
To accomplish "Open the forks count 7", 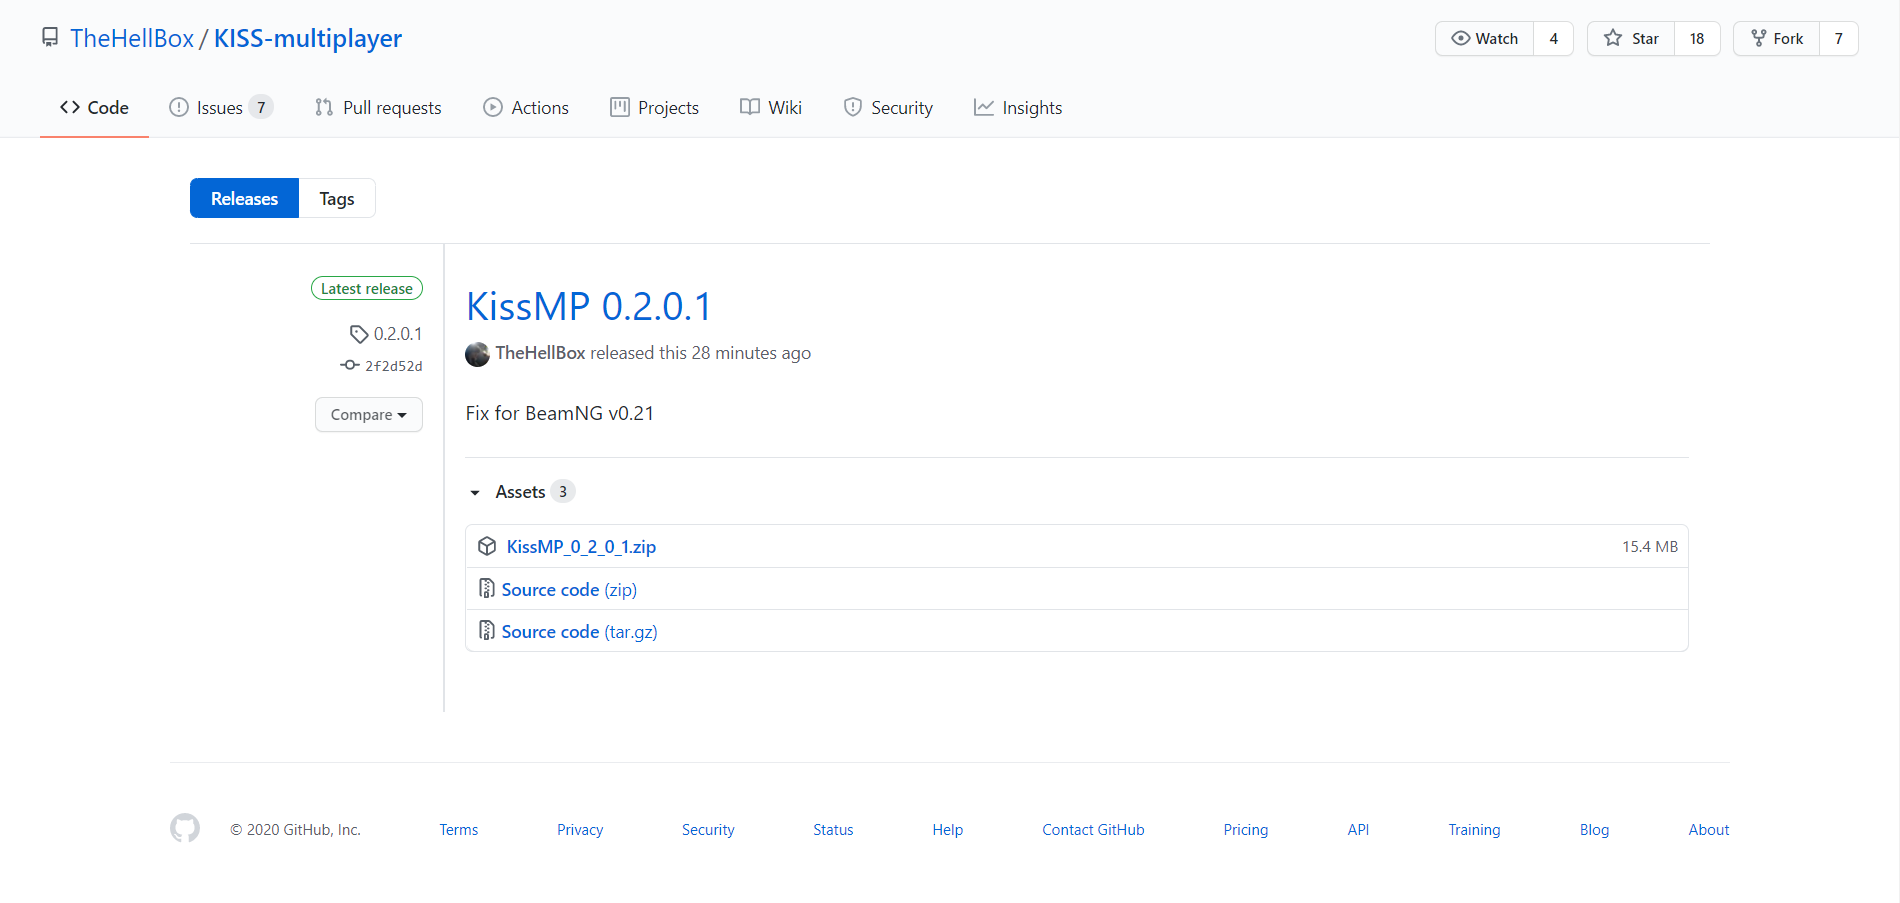I will point(1839,39).
